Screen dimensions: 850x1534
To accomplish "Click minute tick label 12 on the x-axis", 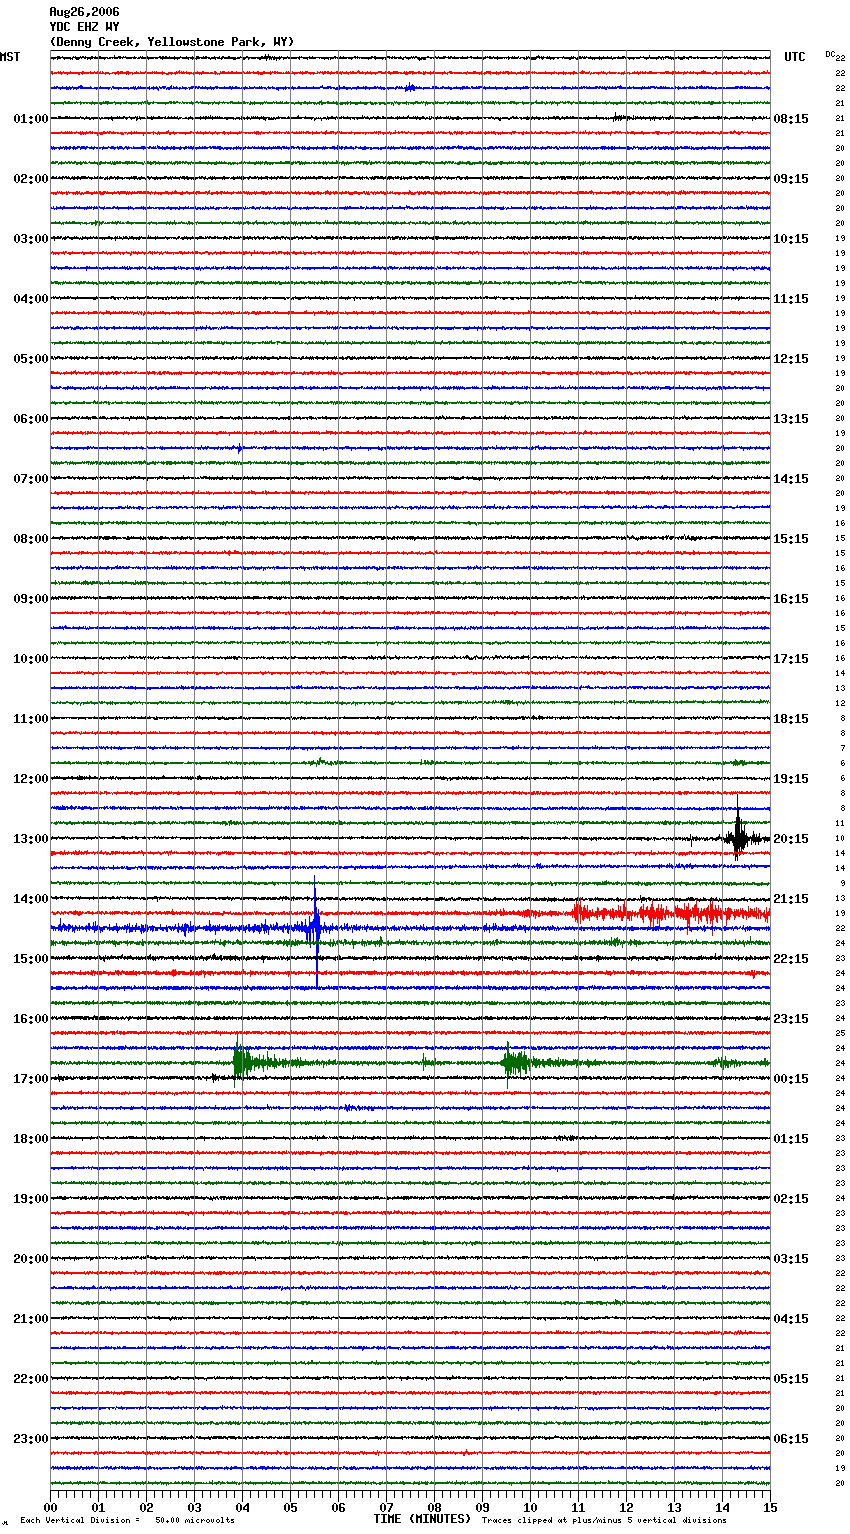I will (x=626, y=1507).
